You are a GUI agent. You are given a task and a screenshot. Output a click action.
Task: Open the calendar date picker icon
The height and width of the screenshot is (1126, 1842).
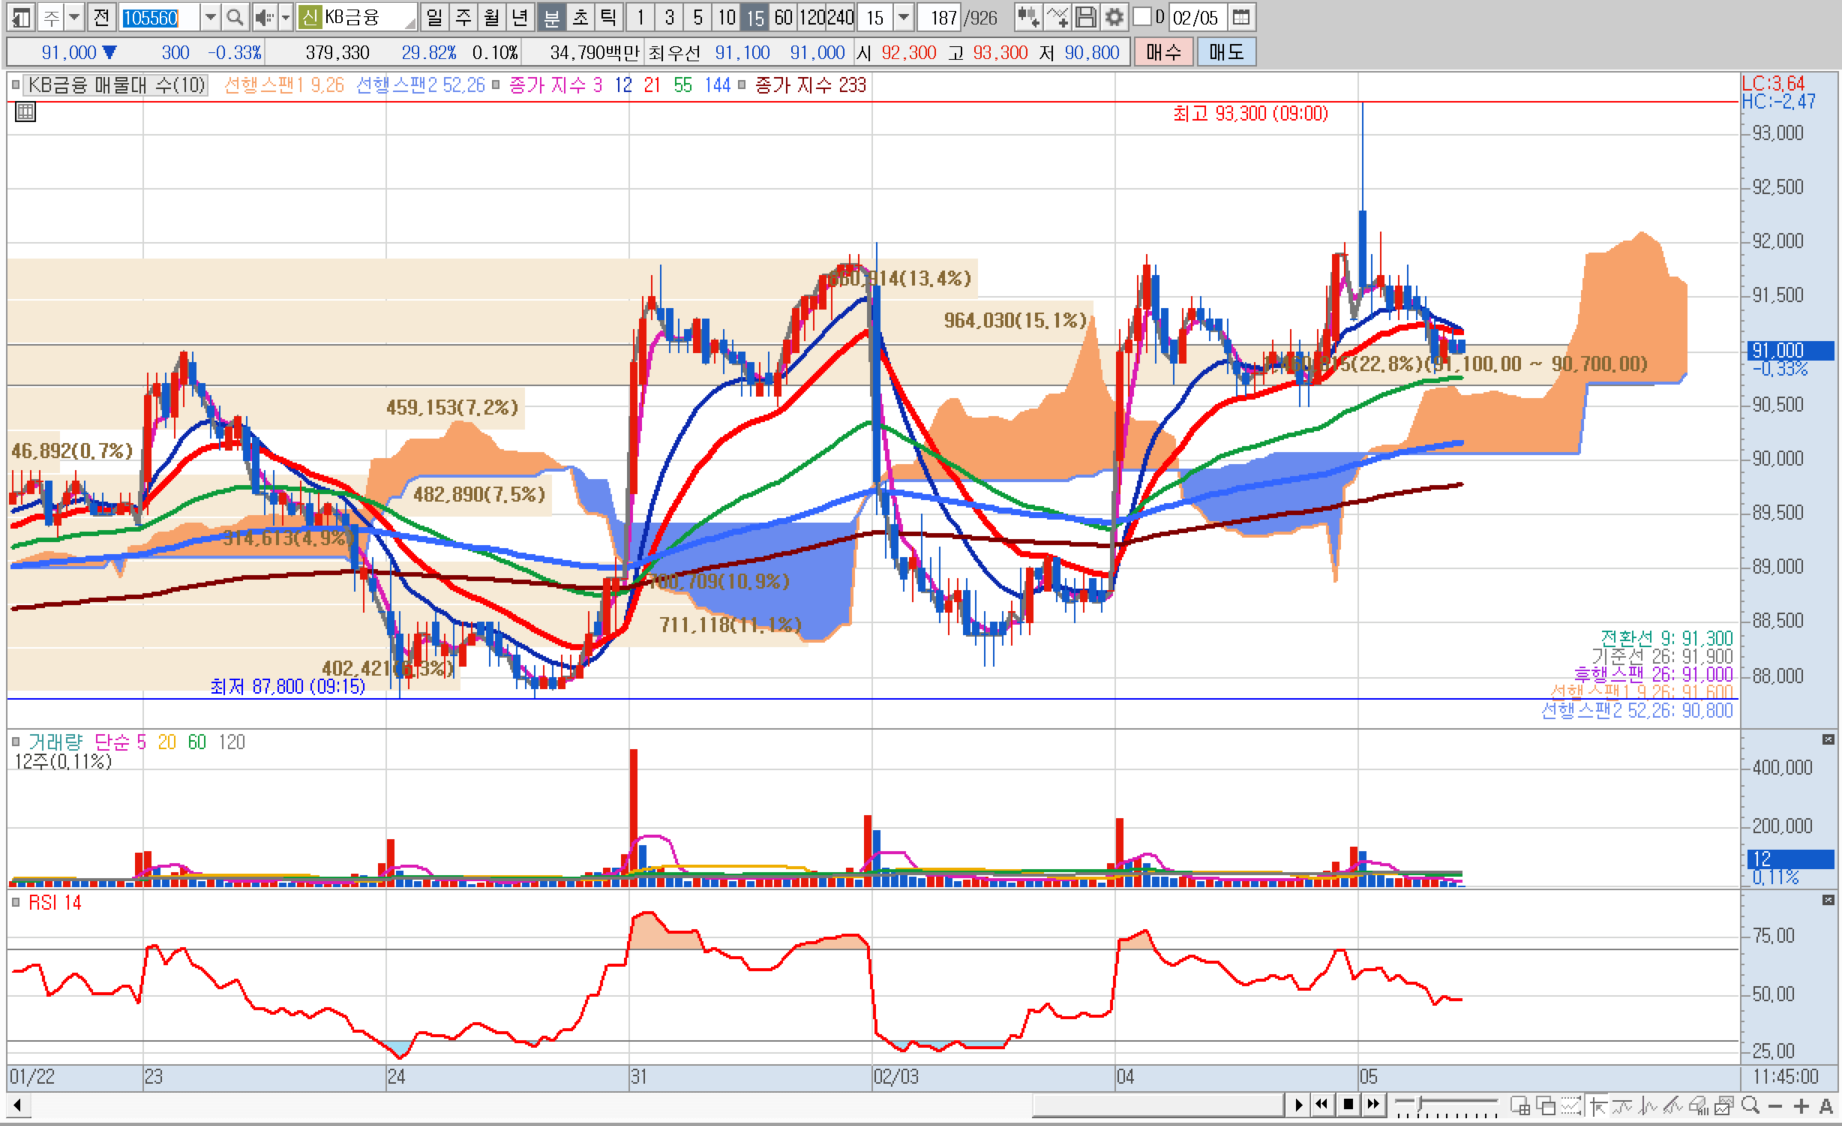point(1241,17)
